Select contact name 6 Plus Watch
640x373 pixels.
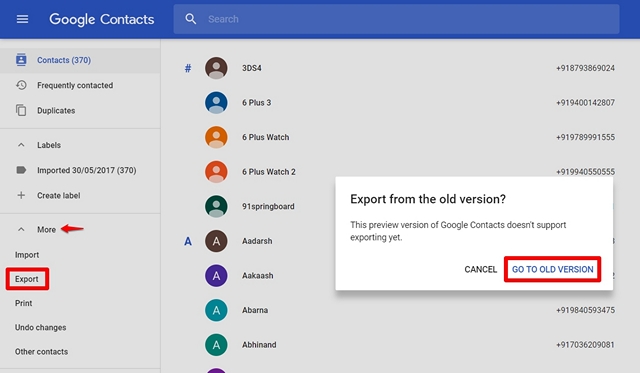pos(265,138)
